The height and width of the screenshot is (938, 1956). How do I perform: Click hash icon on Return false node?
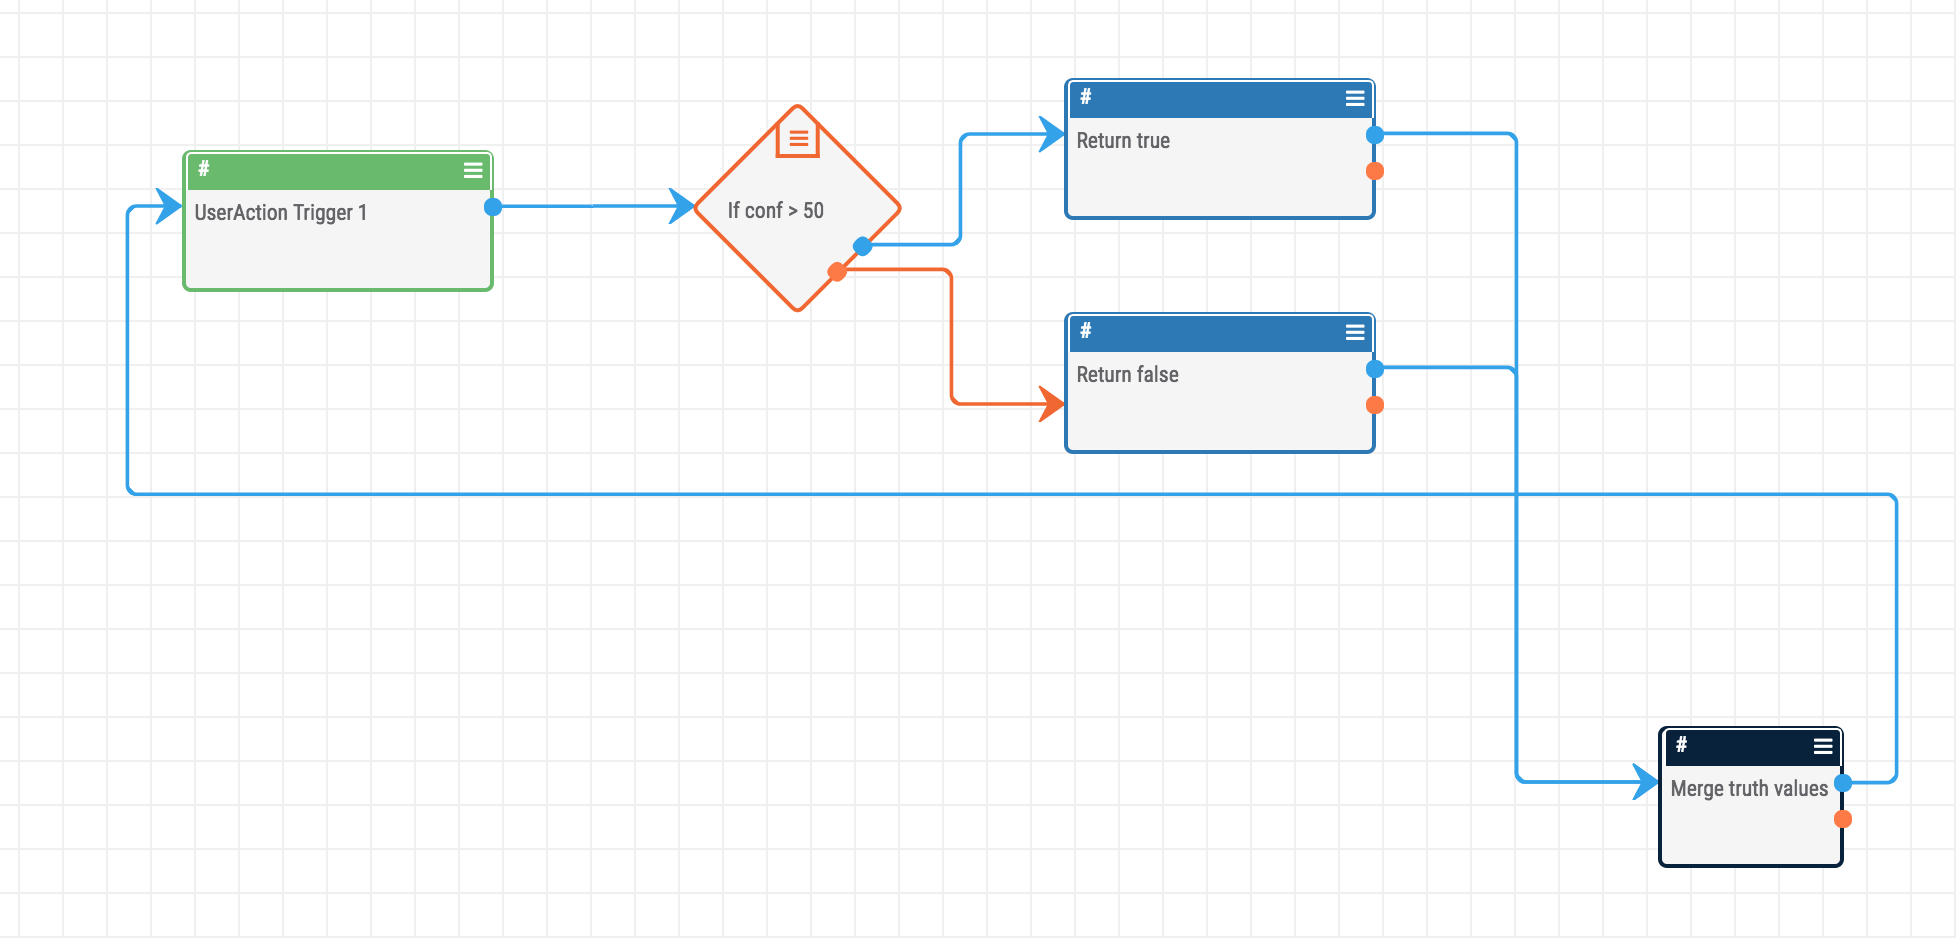[1086, 331]
